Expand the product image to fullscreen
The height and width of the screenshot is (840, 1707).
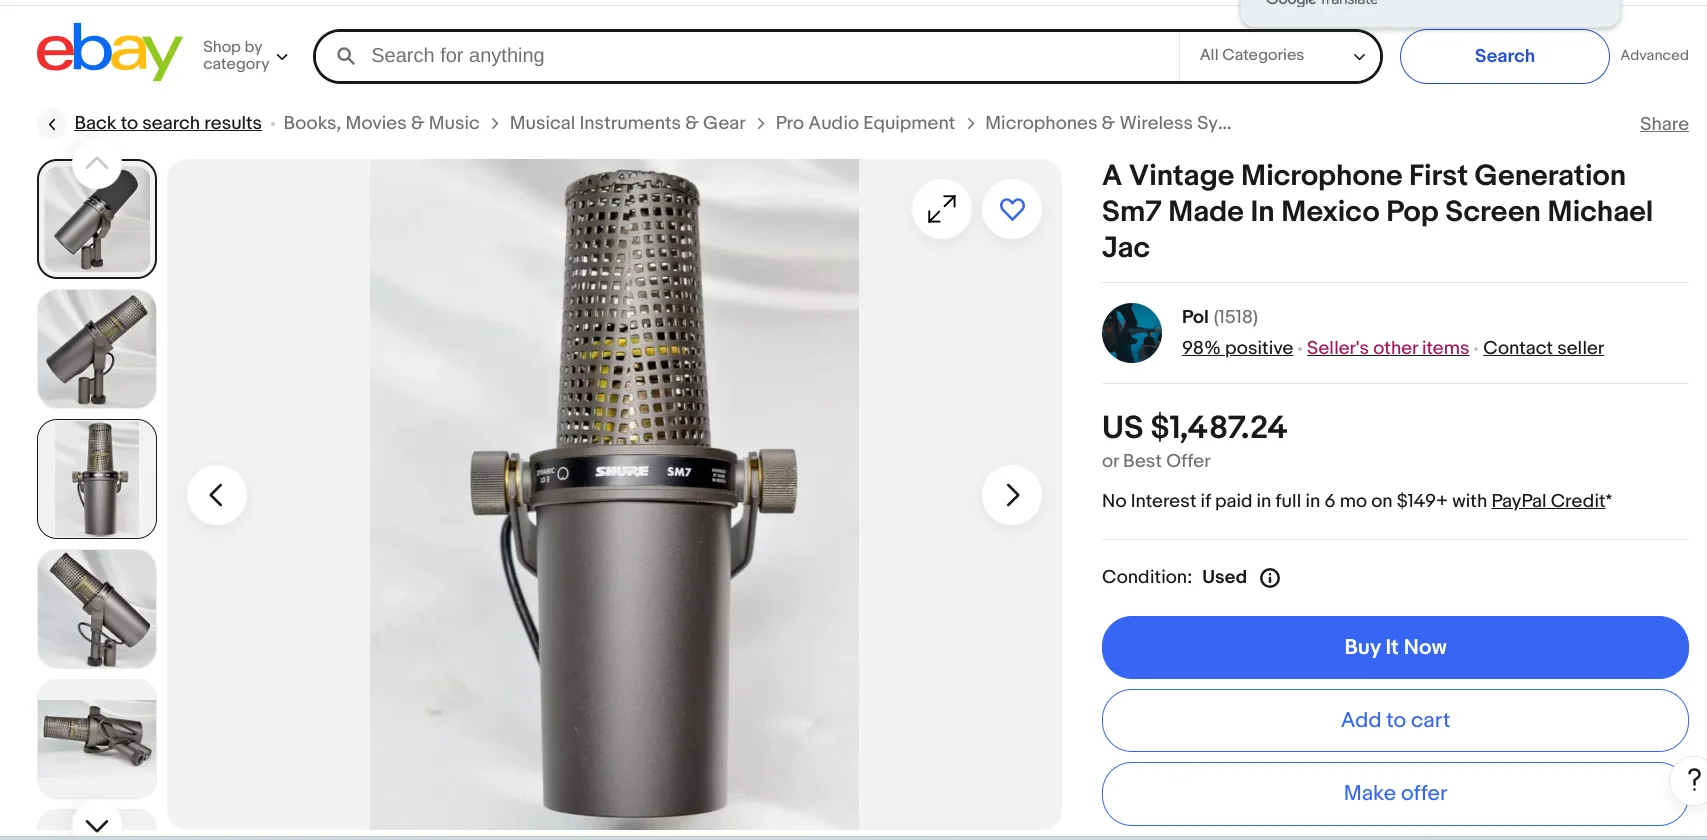(941, 209)
